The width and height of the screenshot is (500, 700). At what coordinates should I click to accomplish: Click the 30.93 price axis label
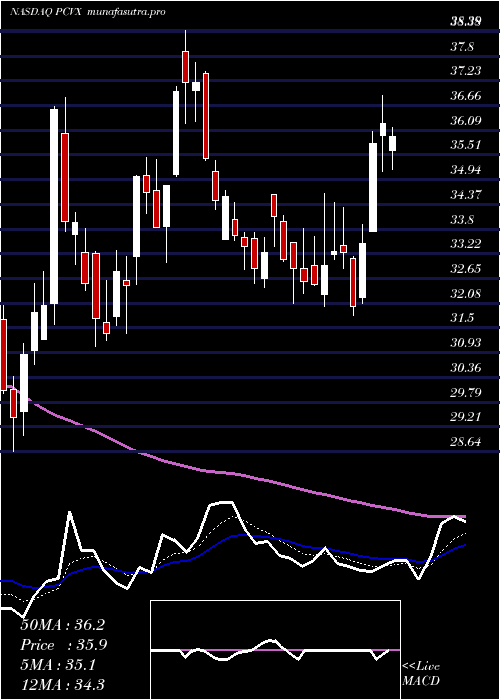coord(465,343)
